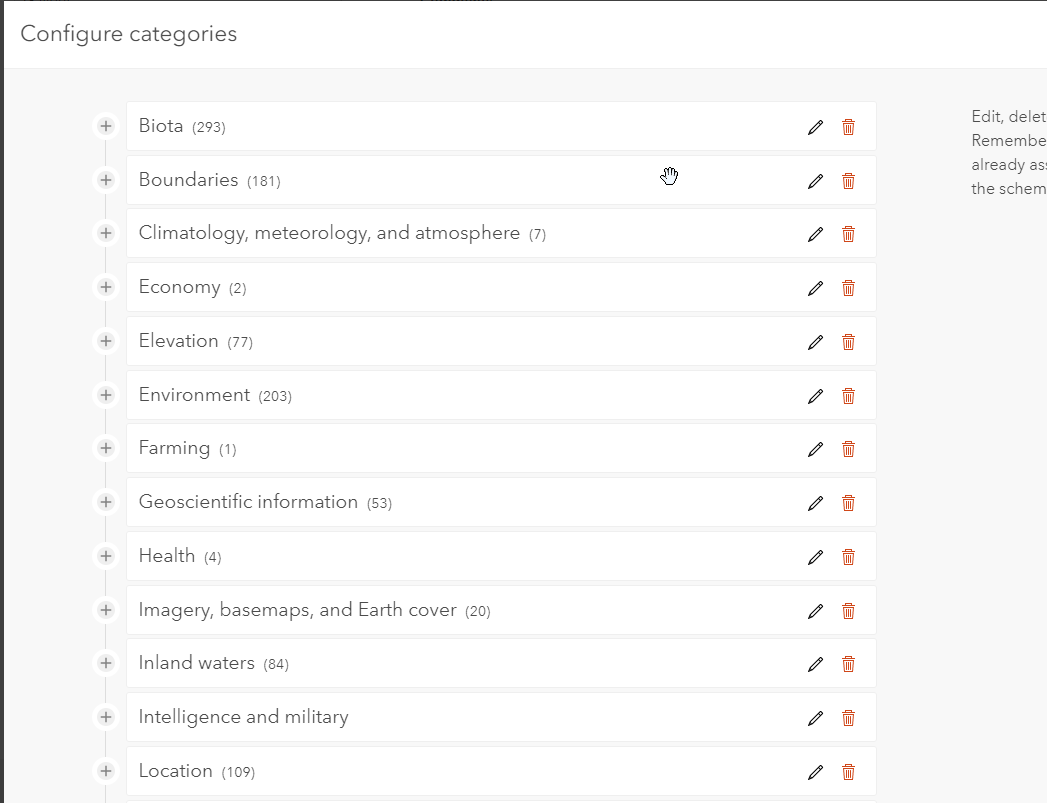Expand plus button beside Health
The width and height of the screenshot is (1047, 803).
tap(106, 555)
